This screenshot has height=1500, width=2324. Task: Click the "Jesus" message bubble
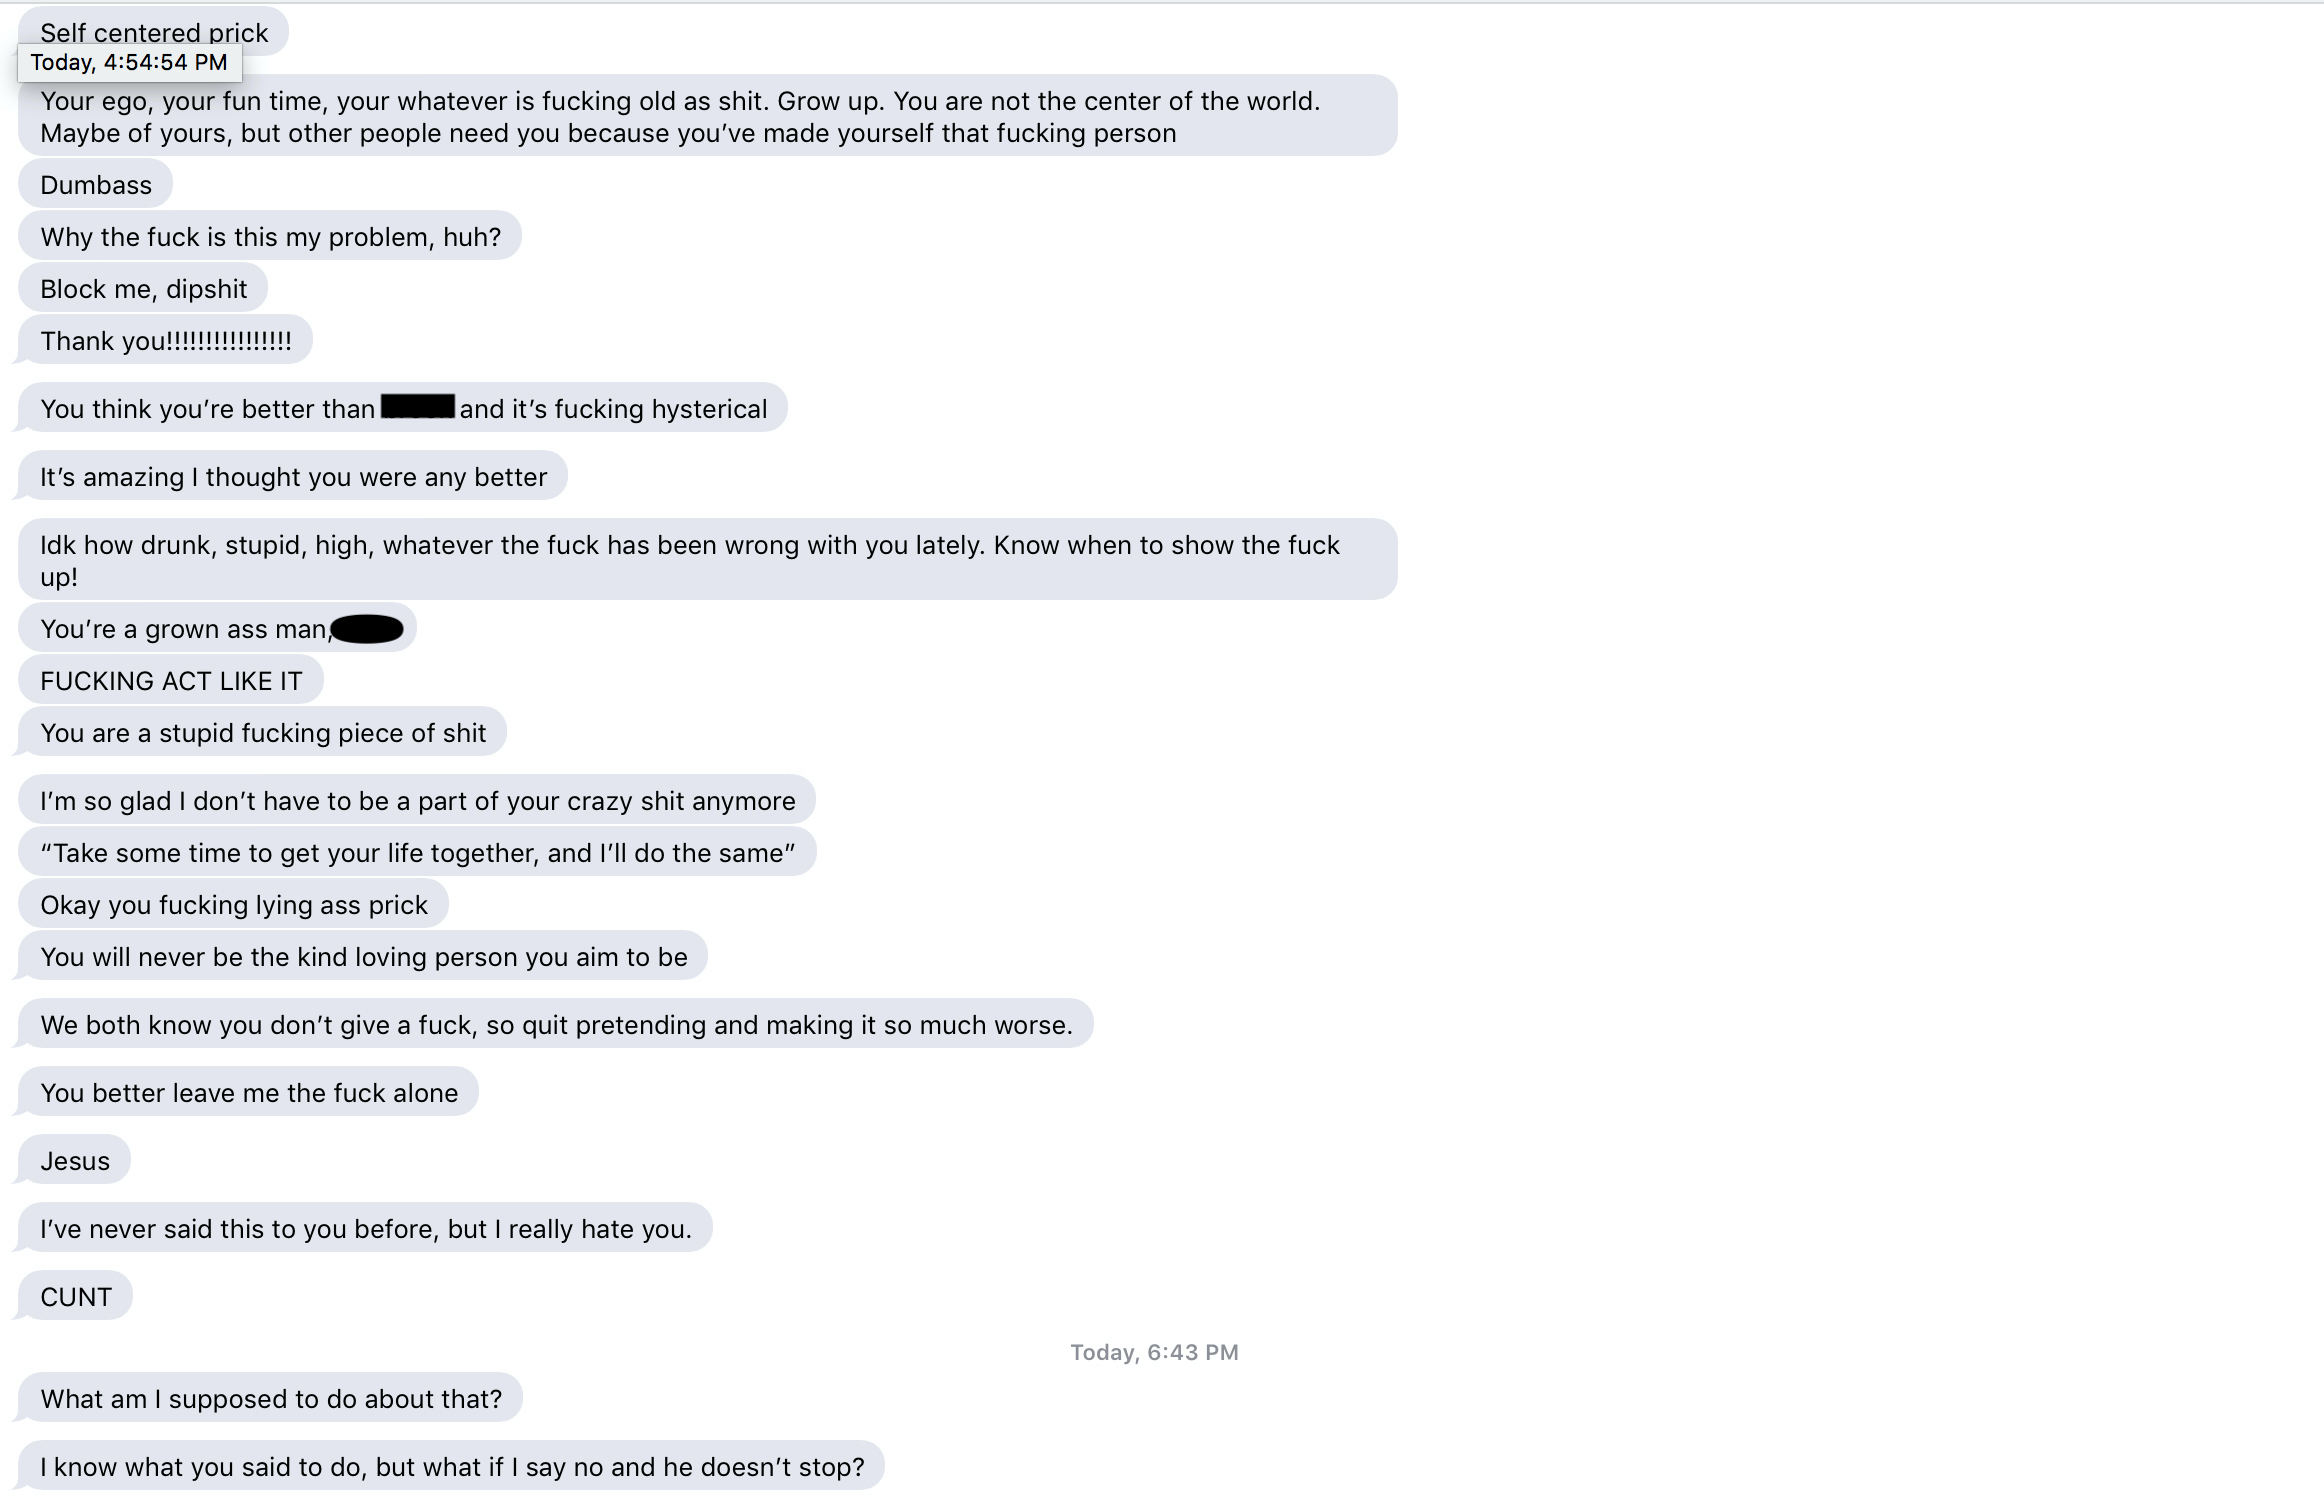(75, 1161)
